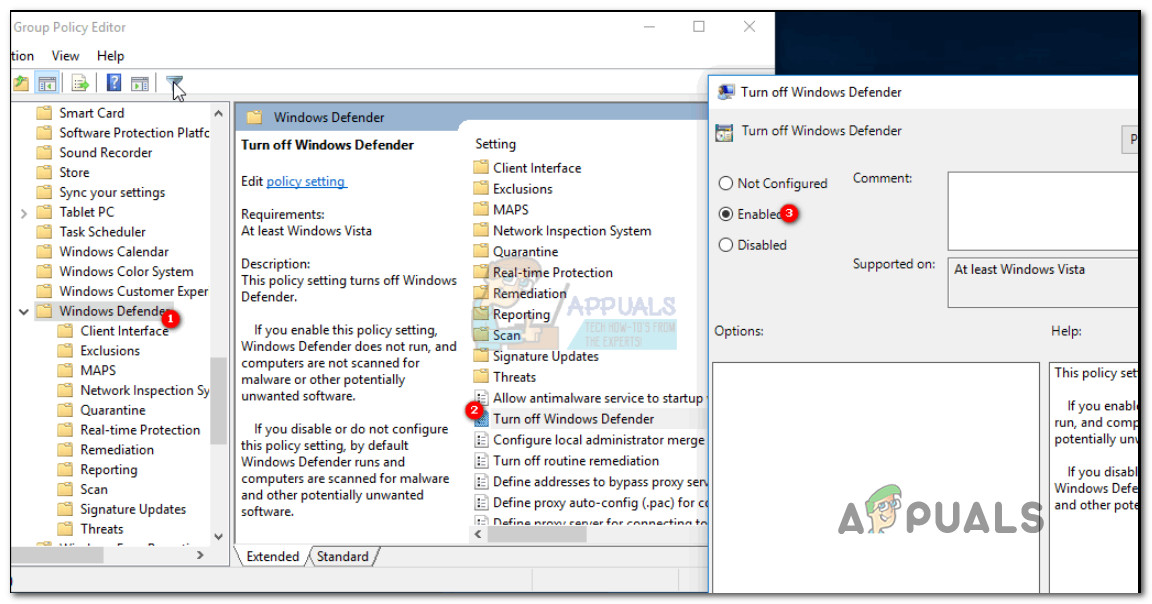Click the MAPS folder icon in settings list
The height and width of the screenshot is (604, 1152).
point(481,209)
